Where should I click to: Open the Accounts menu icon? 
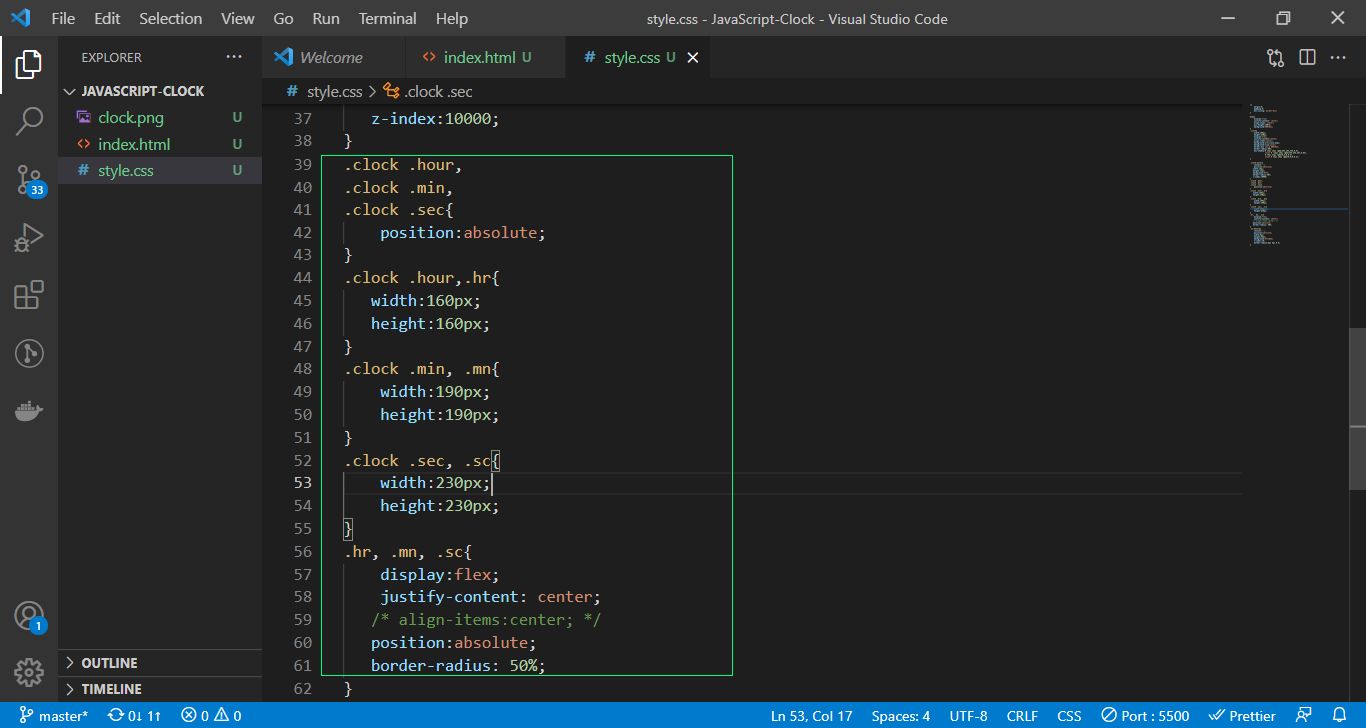29,616
